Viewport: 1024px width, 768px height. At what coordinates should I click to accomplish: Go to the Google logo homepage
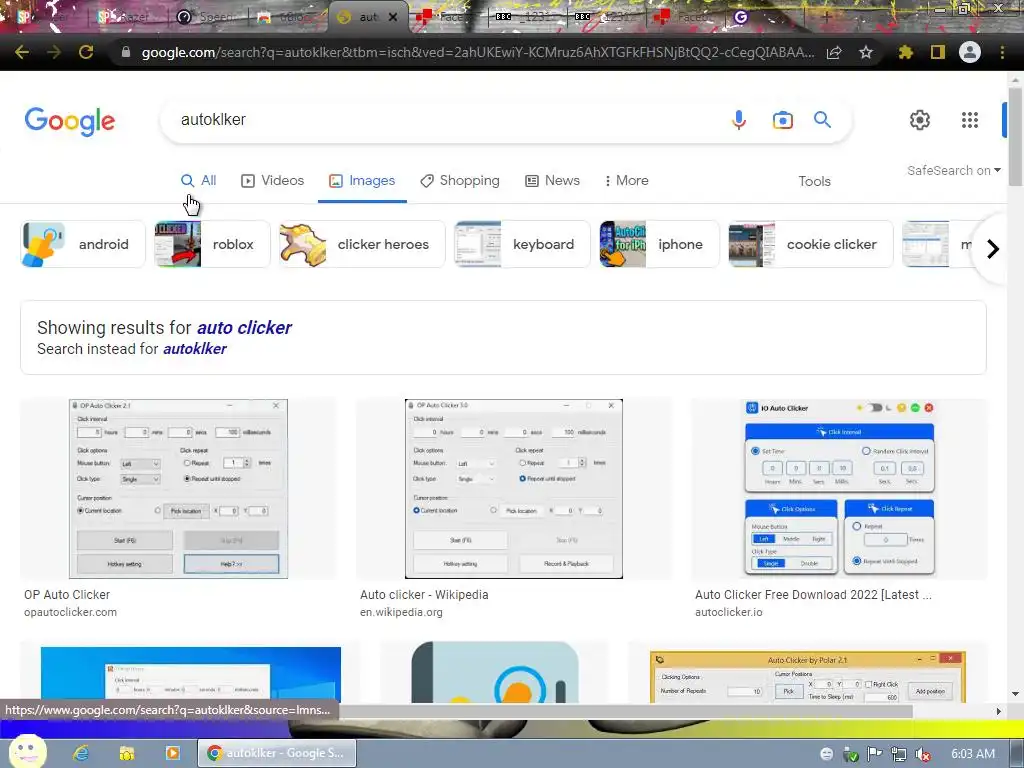[70, 121]
